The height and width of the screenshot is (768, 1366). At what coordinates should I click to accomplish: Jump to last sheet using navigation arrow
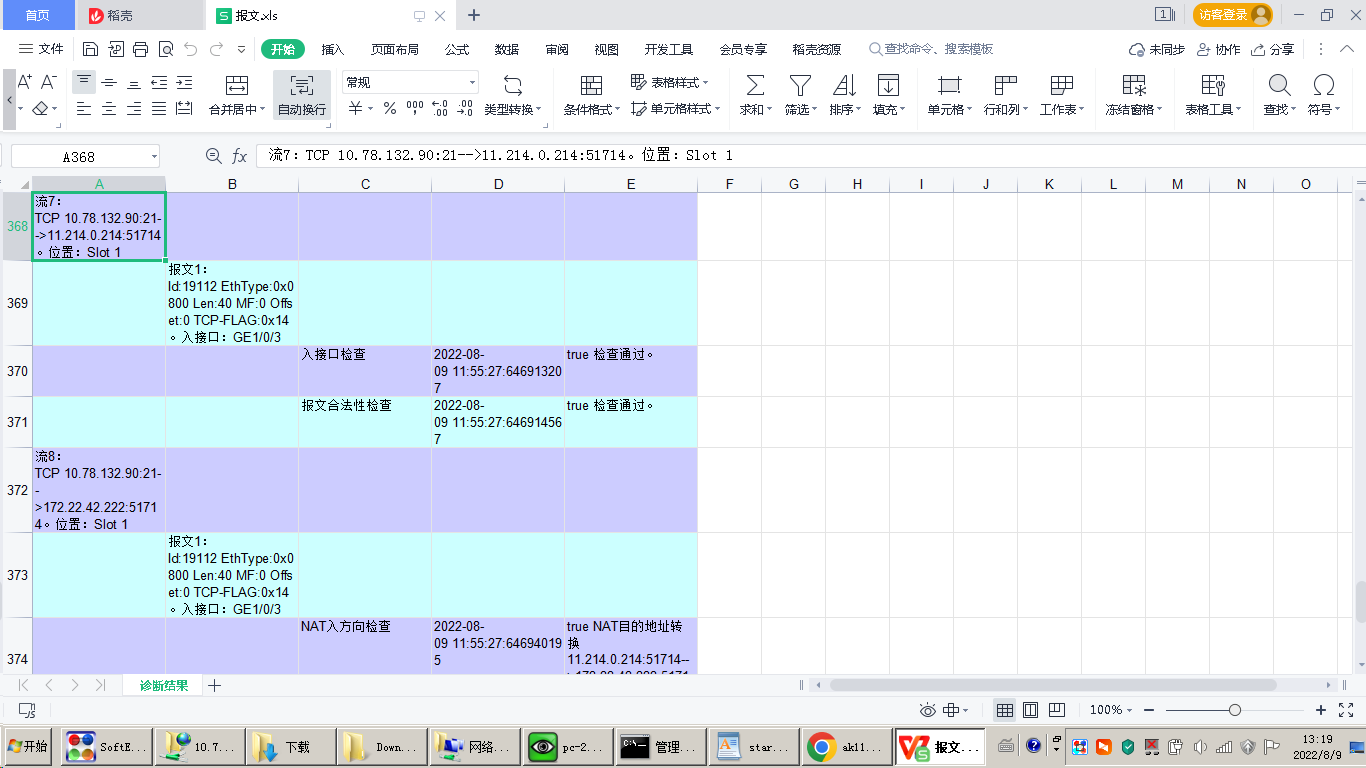(100, 685)
